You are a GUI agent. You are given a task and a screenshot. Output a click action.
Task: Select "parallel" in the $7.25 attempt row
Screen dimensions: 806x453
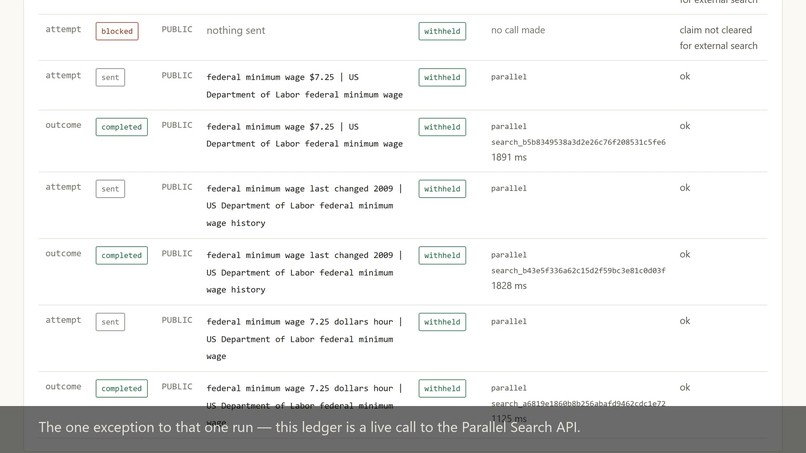[508, 77]
